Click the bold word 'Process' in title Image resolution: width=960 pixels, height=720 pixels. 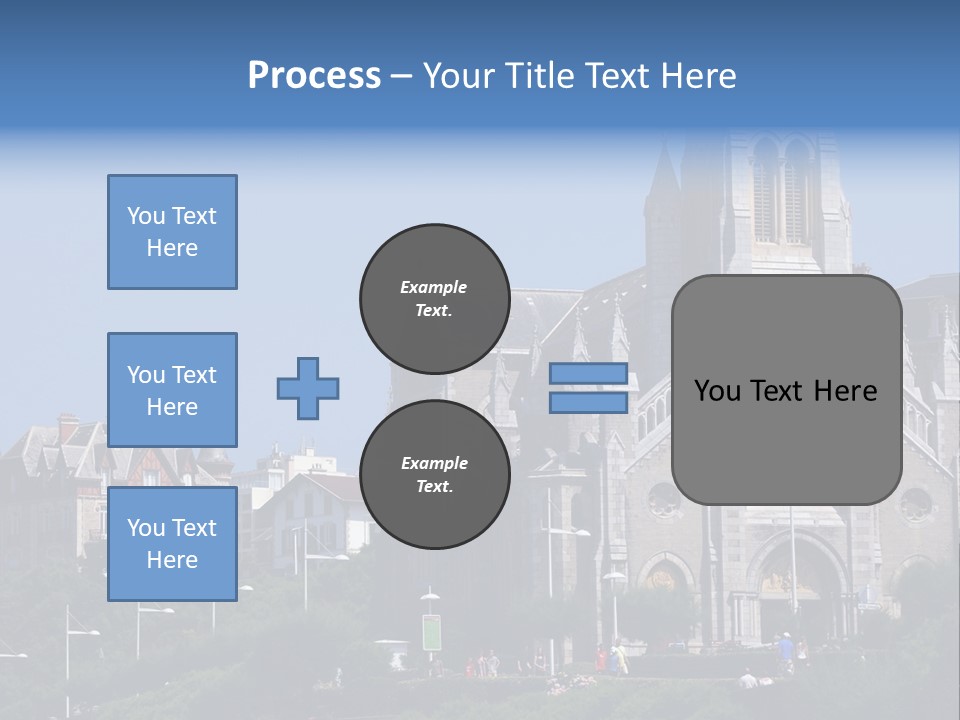(314, 76)
